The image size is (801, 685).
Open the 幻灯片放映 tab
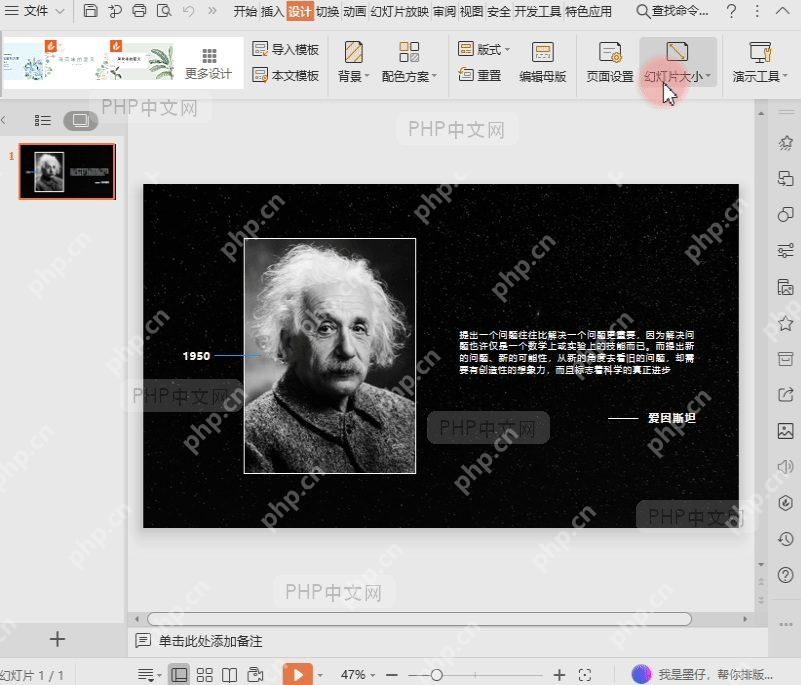pos(399,11)
